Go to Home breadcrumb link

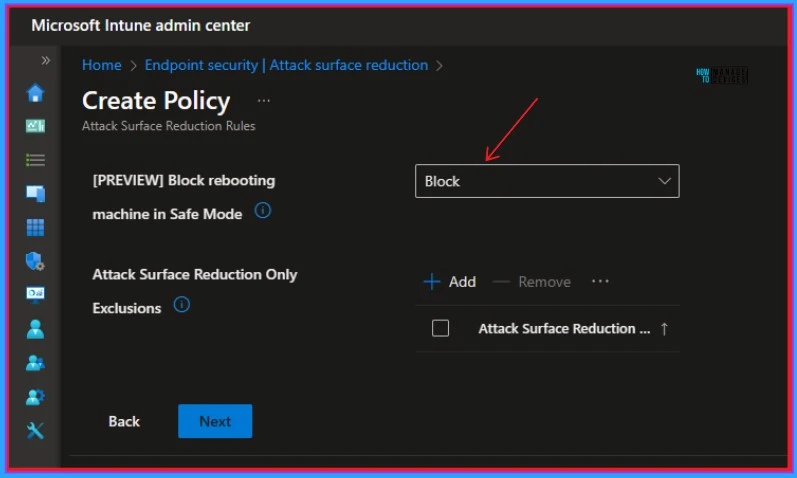(102, 65)
